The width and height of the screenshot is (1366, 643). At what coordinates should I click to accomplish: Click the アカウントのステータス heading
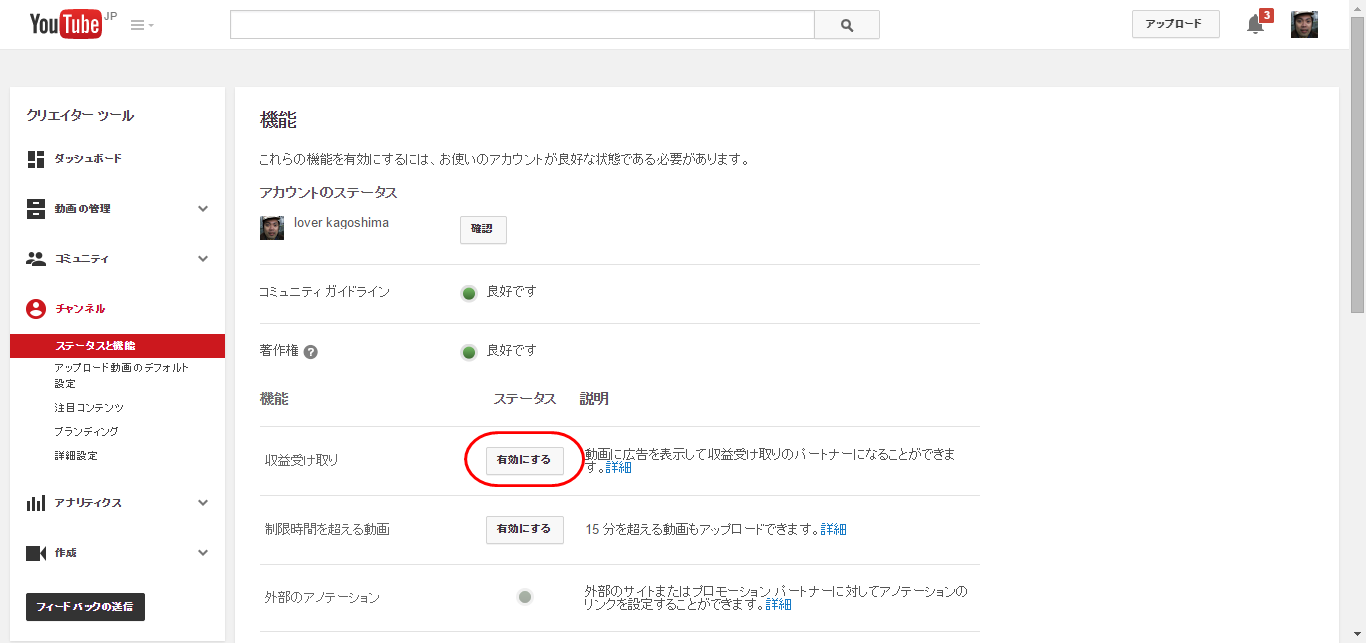(x=328, y=192)
